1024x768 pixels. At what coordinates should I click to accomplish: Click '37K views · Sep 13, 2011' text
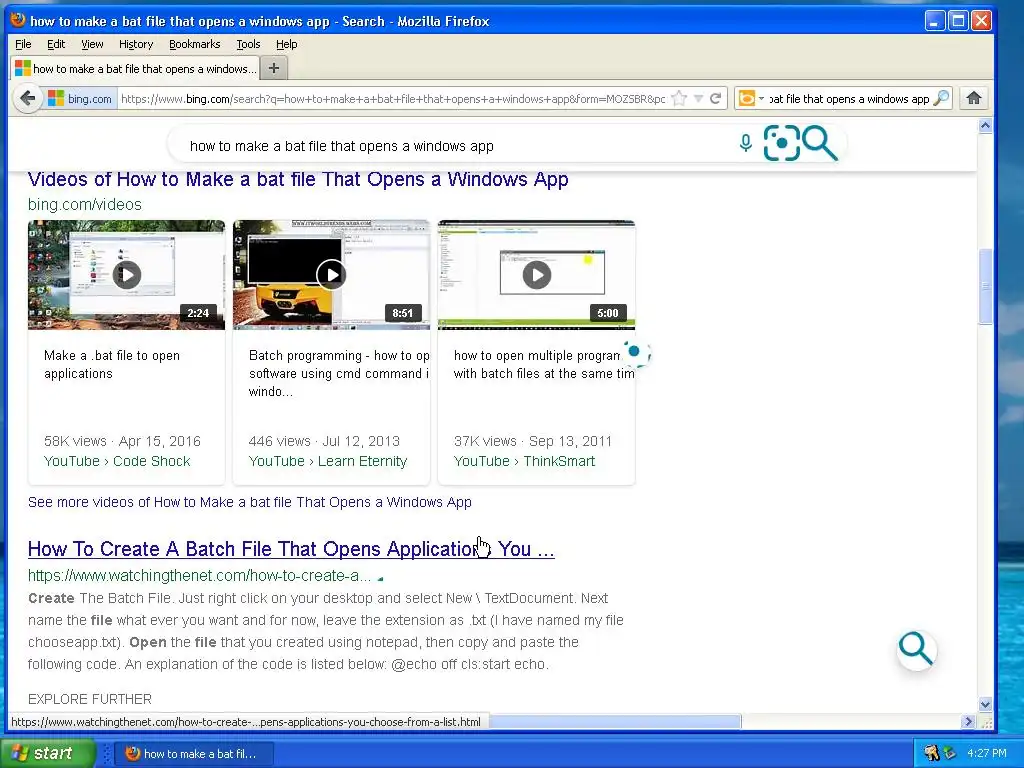pos(533,441)
